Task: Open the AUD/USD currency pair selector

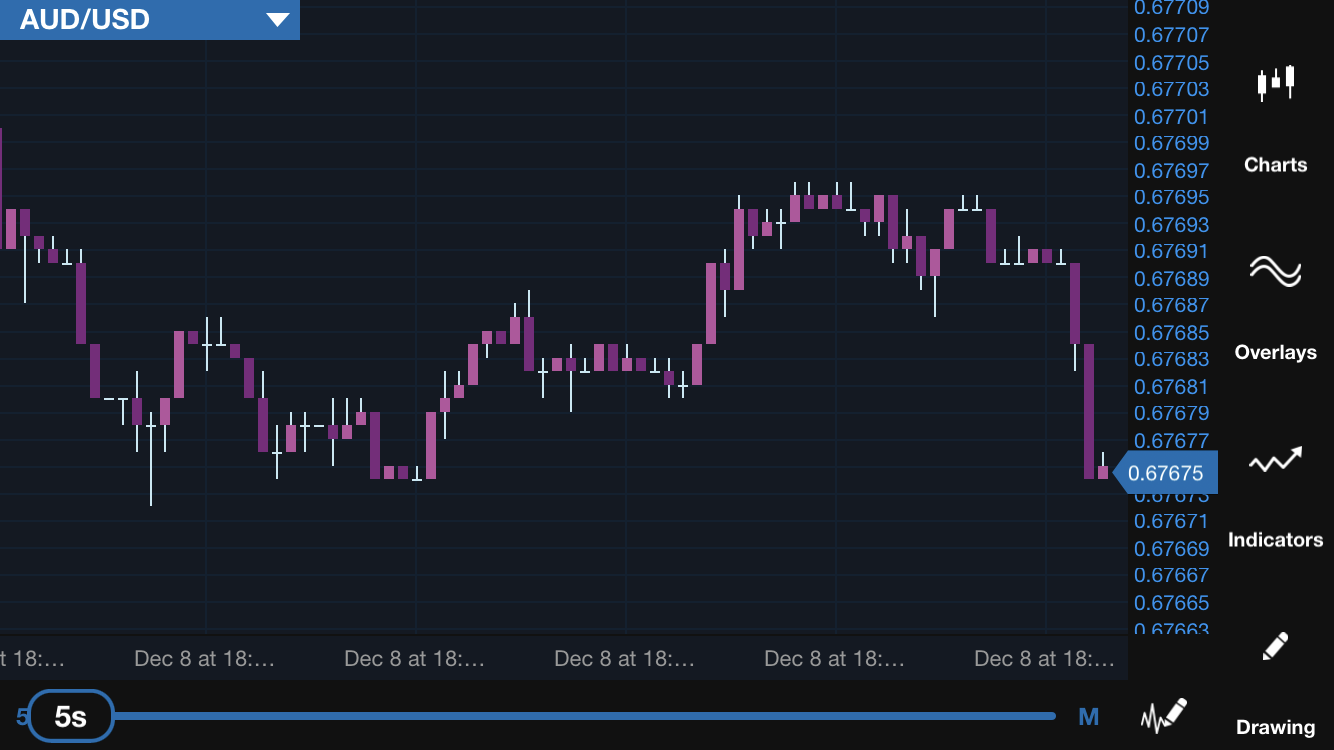Action: point(85,19)
